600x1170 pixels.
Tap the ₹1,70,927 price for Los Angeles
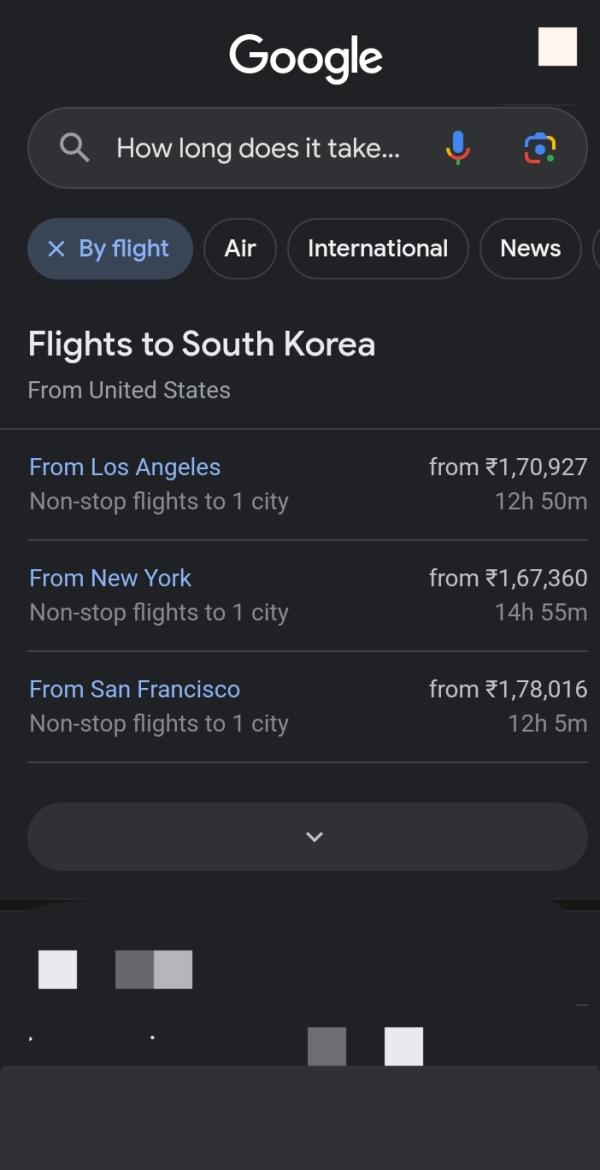coord(508,467)
